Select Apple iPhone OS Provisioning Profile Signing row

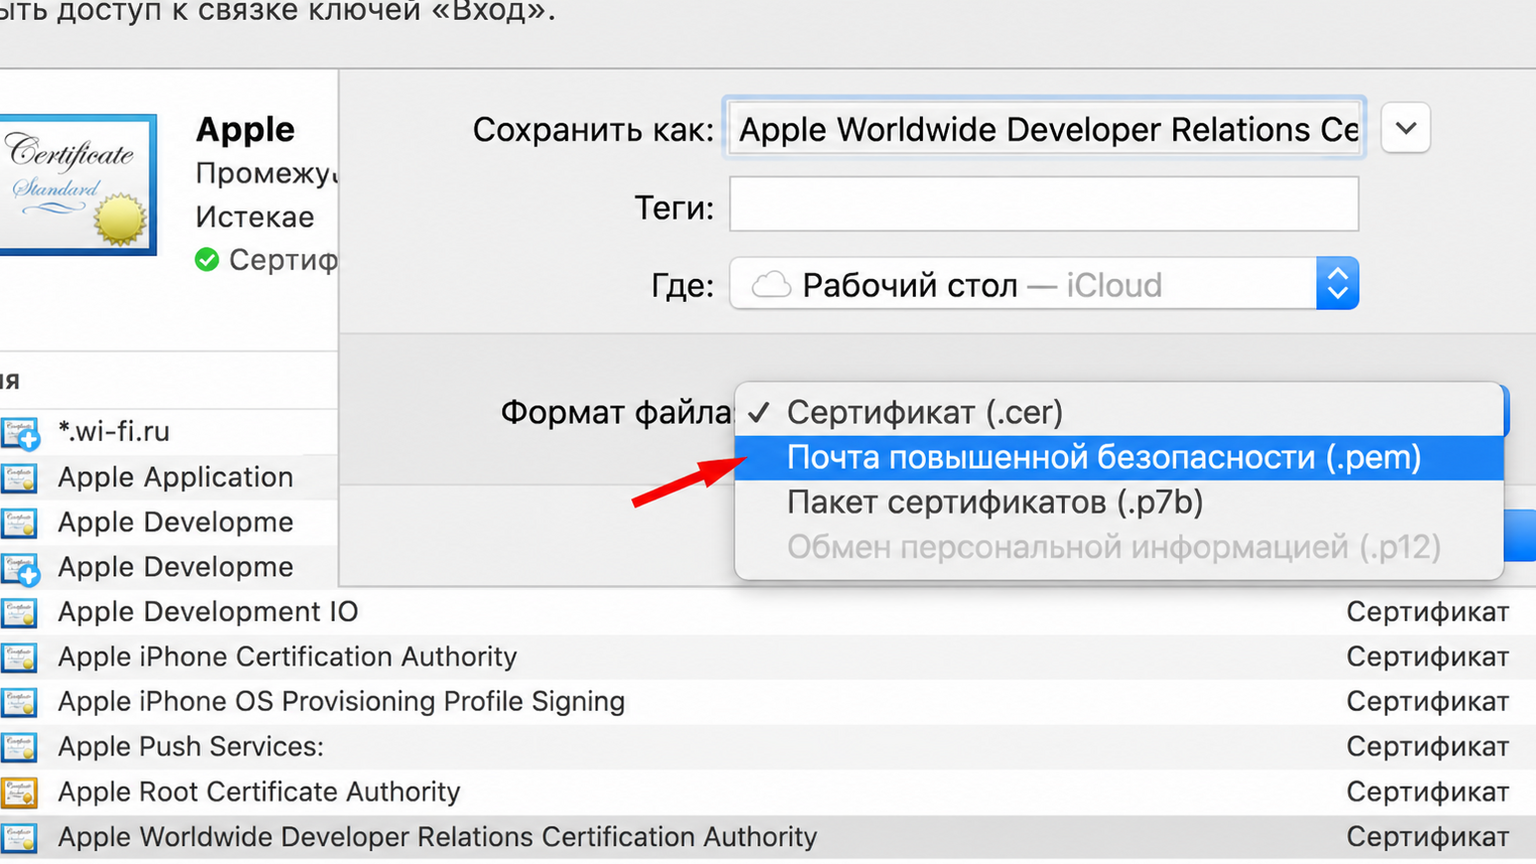tap(768, 702)
